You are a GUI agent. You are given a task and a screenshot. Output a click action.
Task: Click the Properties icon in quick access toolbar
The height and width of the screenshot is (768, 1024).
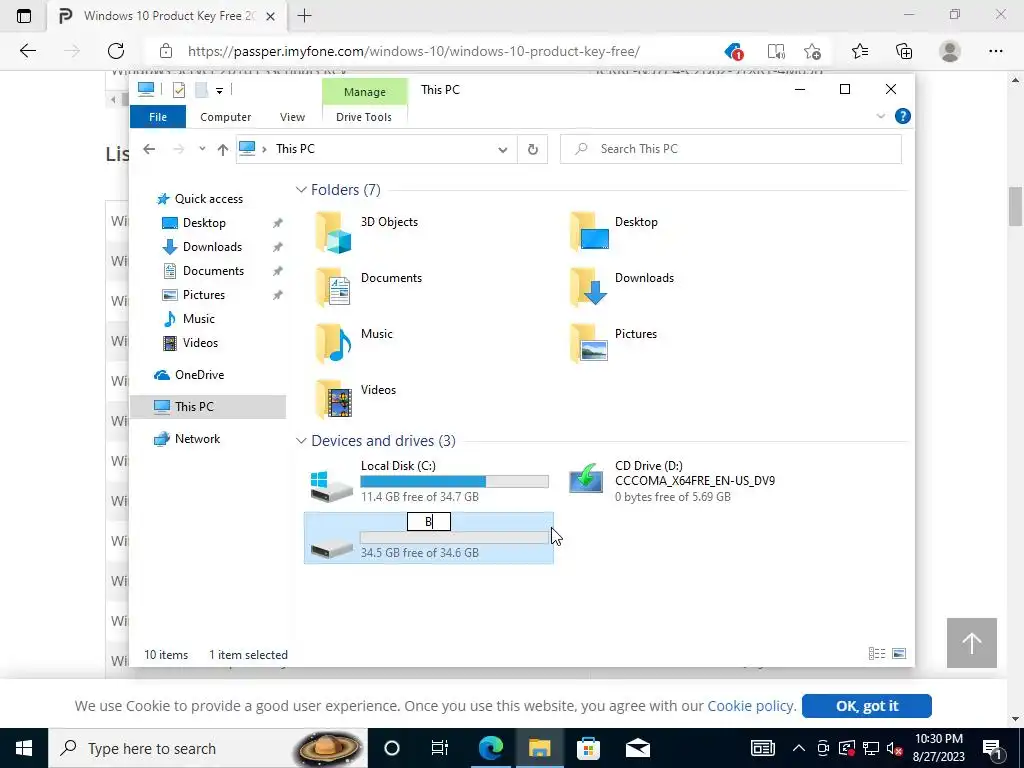tap(178, 90)
